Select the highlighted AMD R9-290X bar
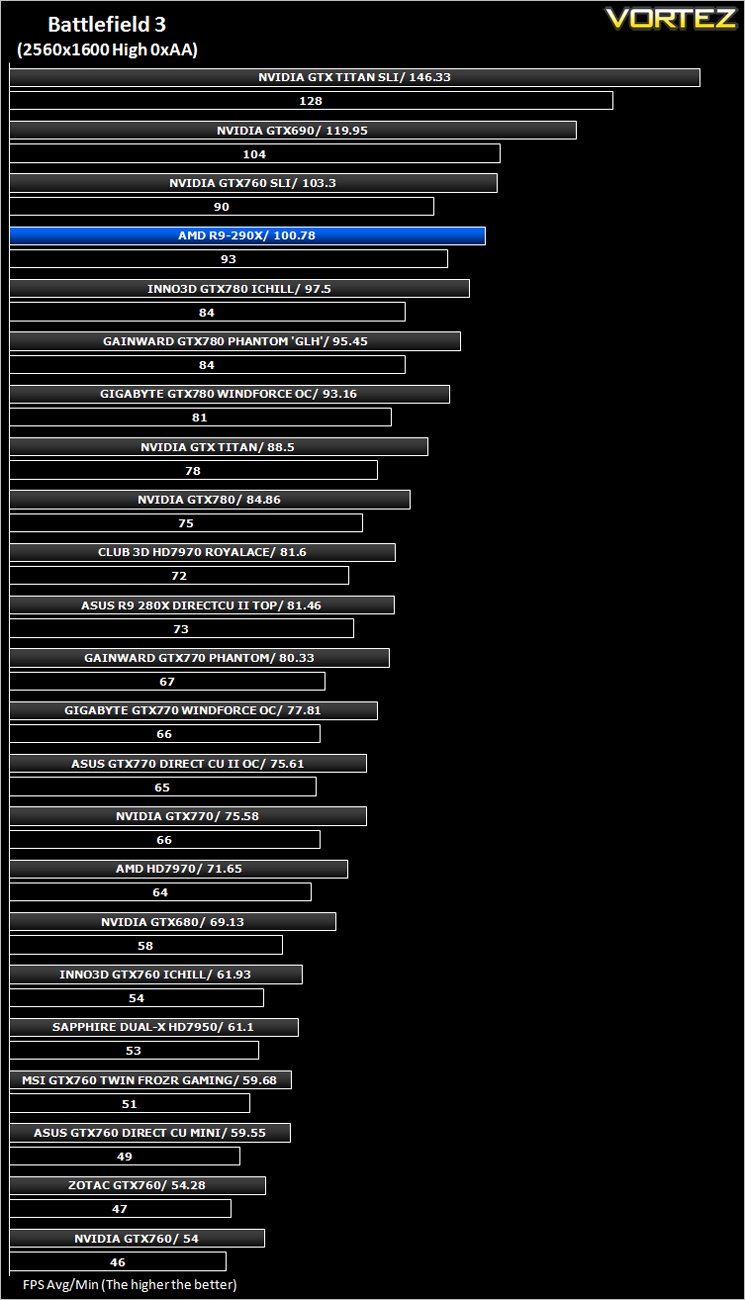The height and width of the screenshot is (1300, 745). click(248, 236)
